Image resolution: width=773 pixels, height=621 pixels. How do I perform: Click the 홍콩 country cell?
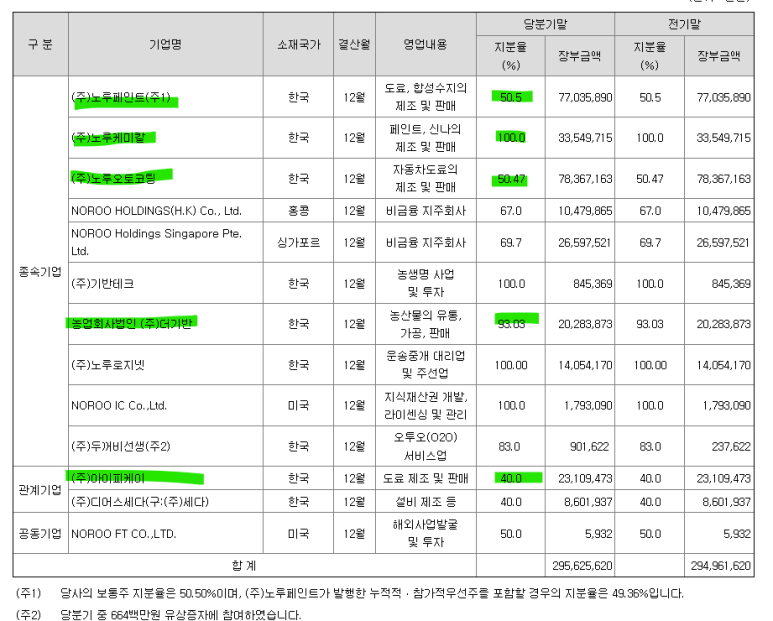[x=298, y=211]
